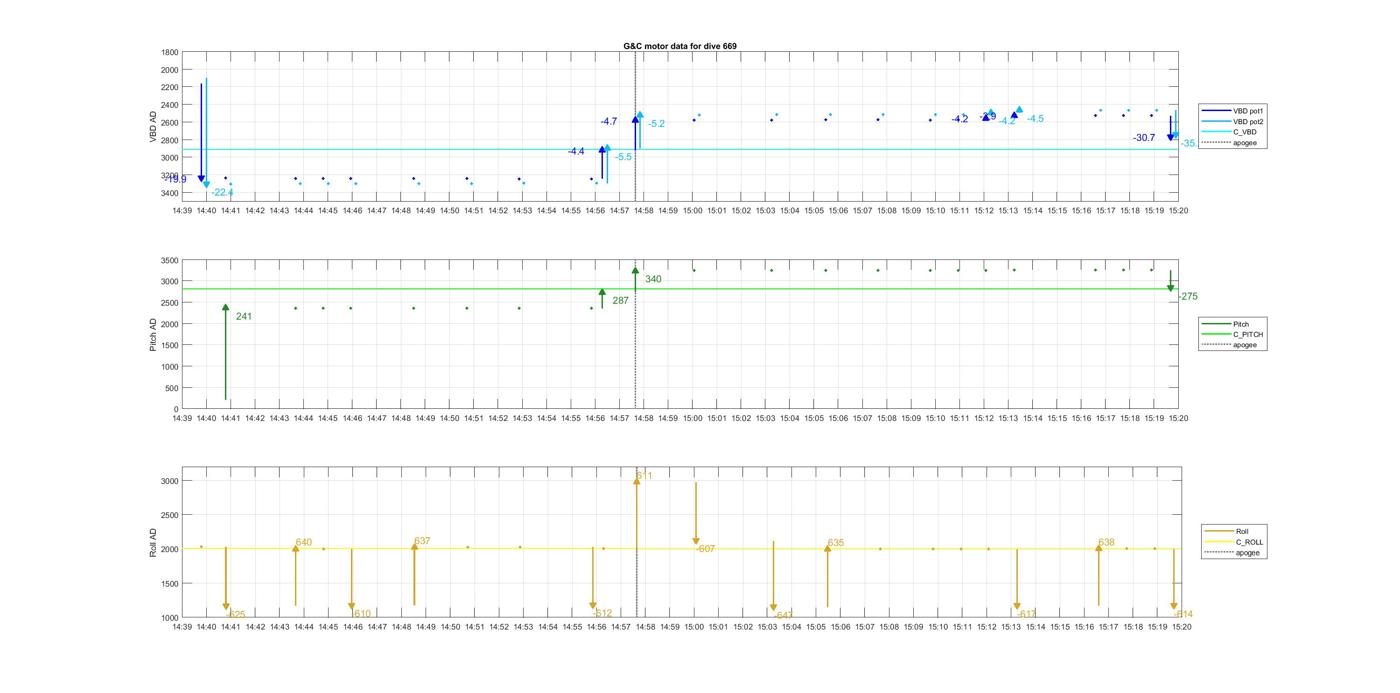Click the '3500' tick on the Pitch axis
Viewport: 1400px width, 693px height.
pyautogui.click(x=170, y=260)
